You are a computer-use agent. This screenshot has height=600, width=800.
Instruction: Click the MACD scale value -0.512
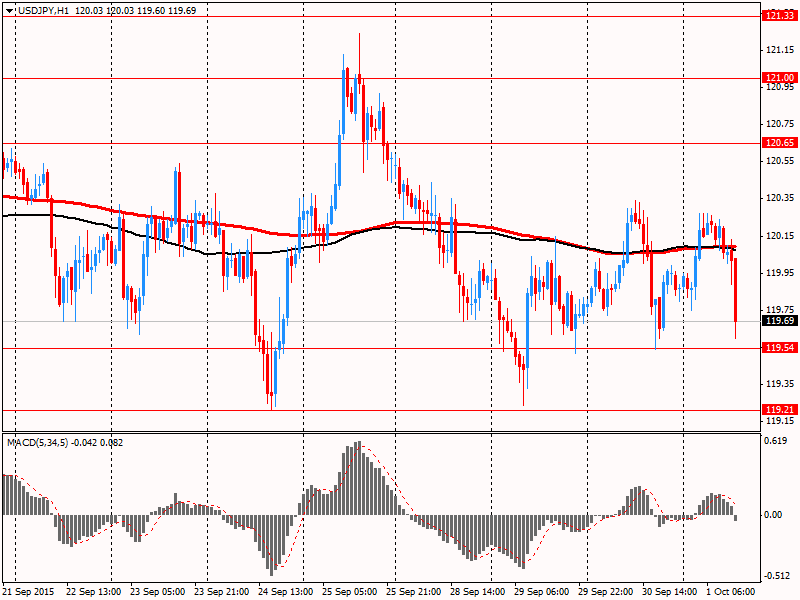(x=776, y=576)
